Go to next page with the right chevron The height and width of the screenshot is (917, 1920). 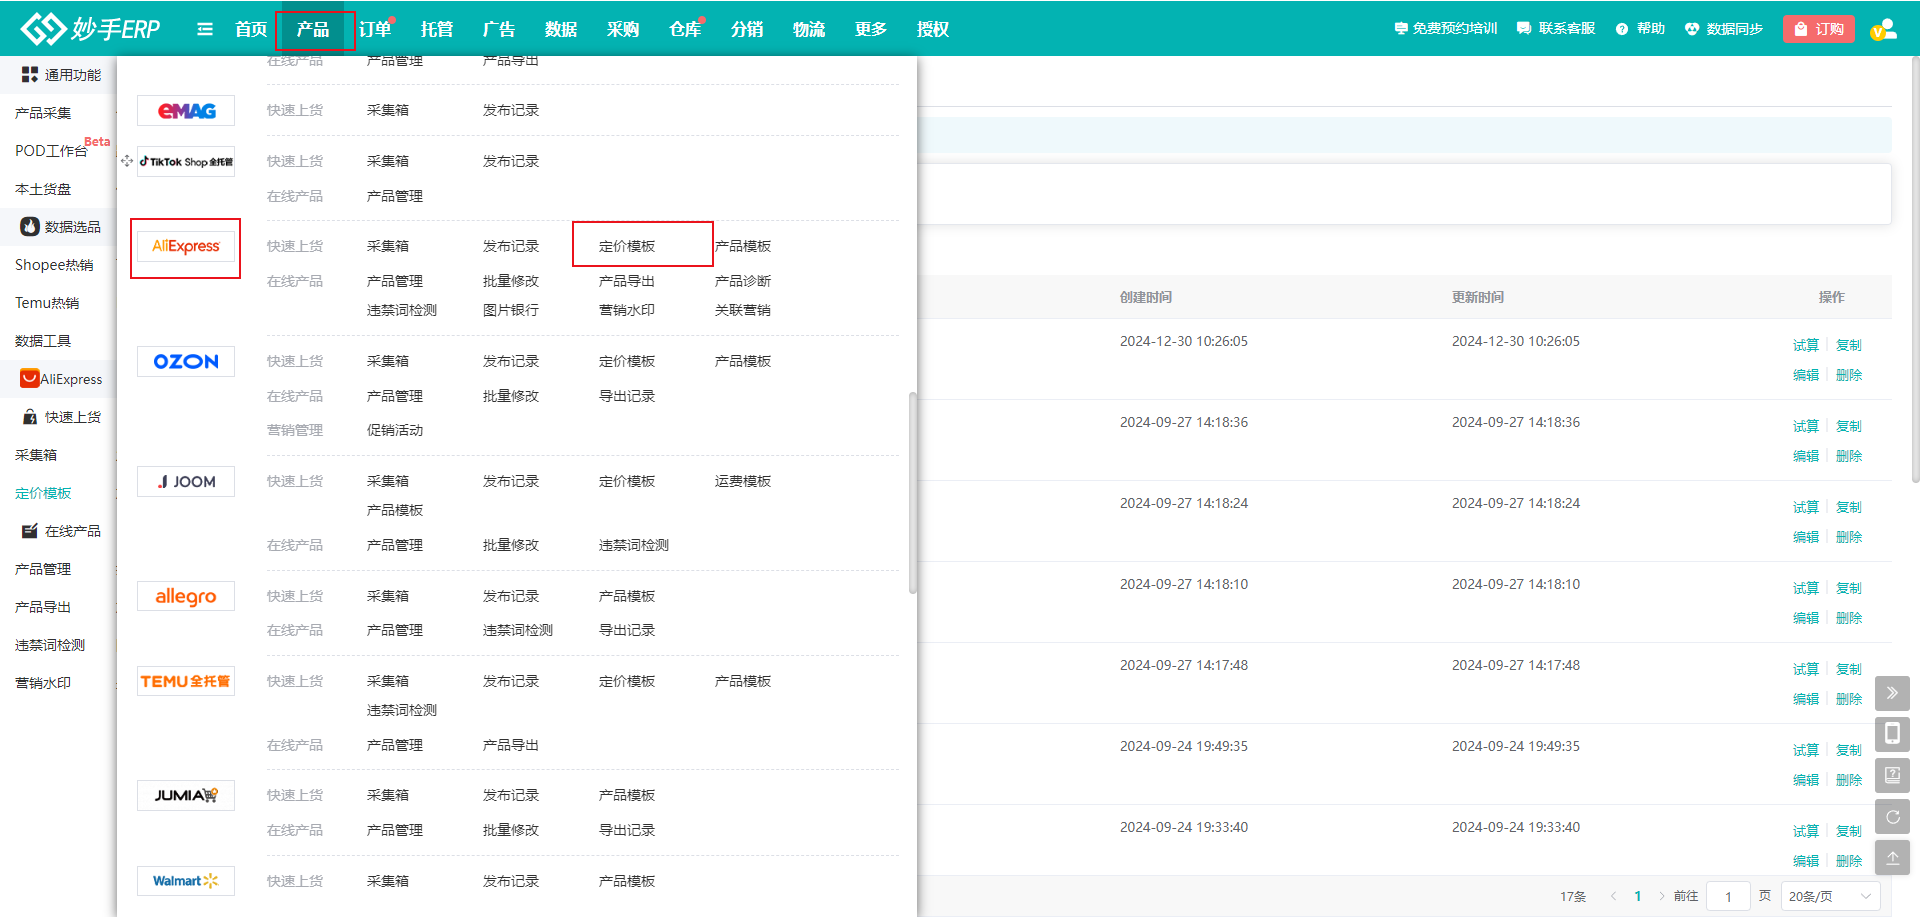1661,896
